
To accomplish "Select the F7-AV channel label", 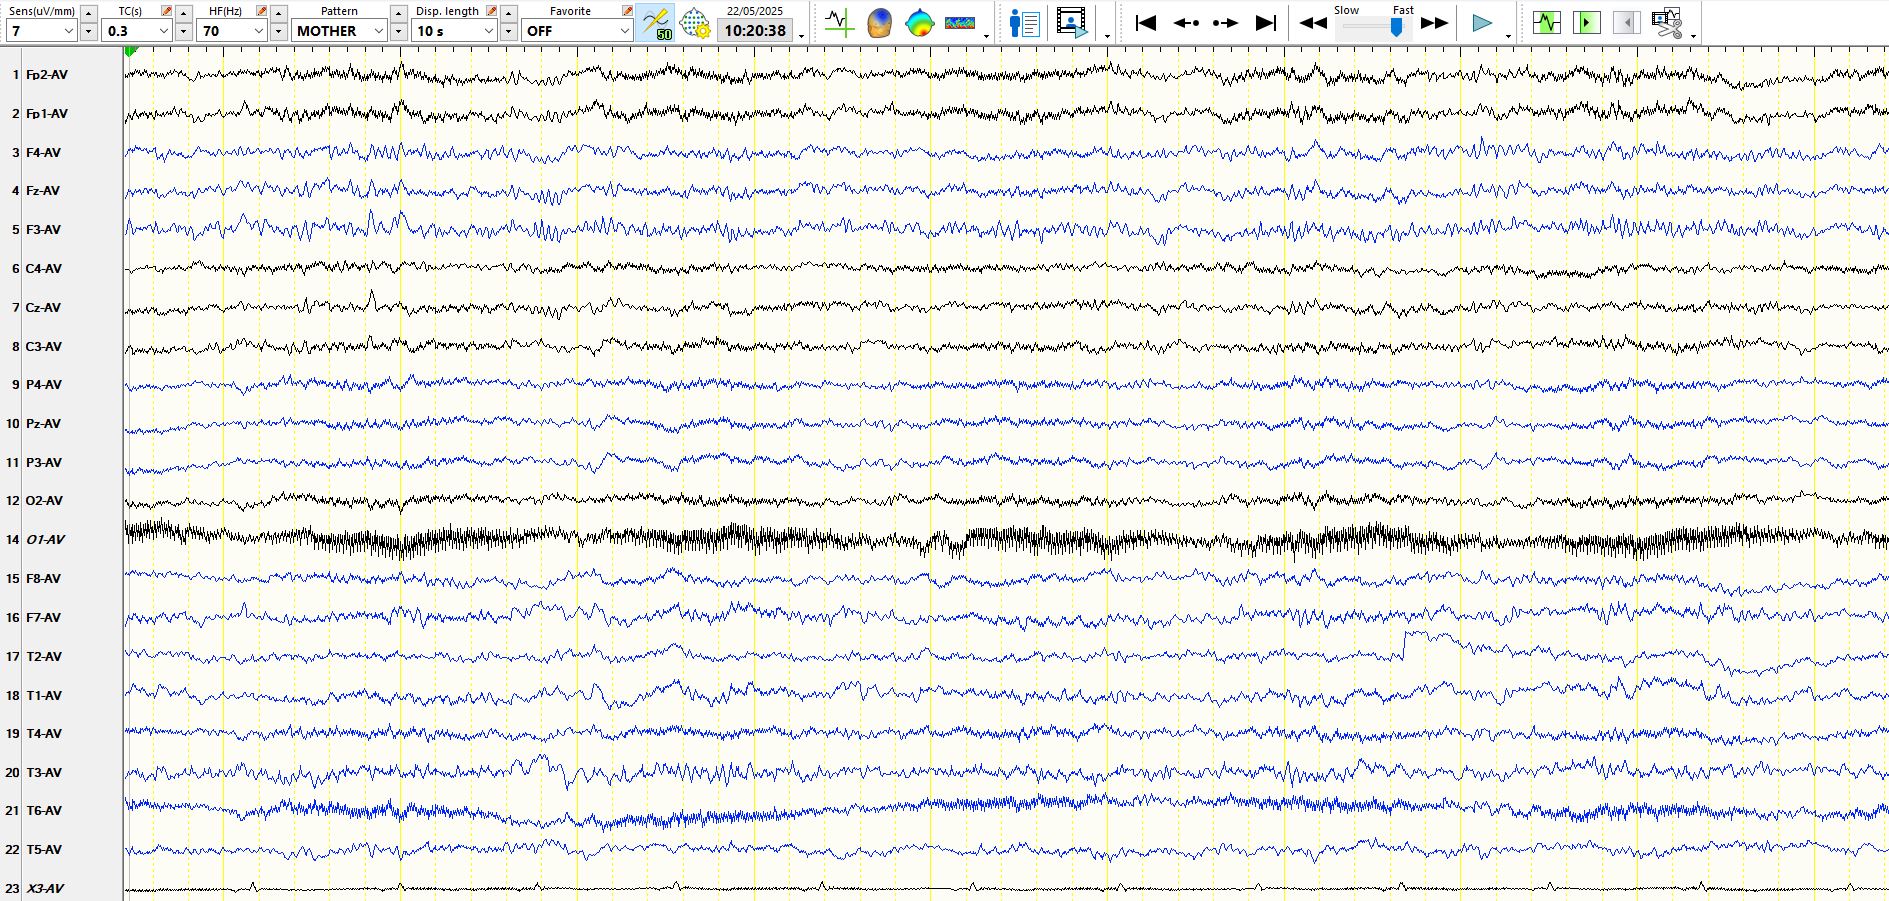I will coord(43,618).
